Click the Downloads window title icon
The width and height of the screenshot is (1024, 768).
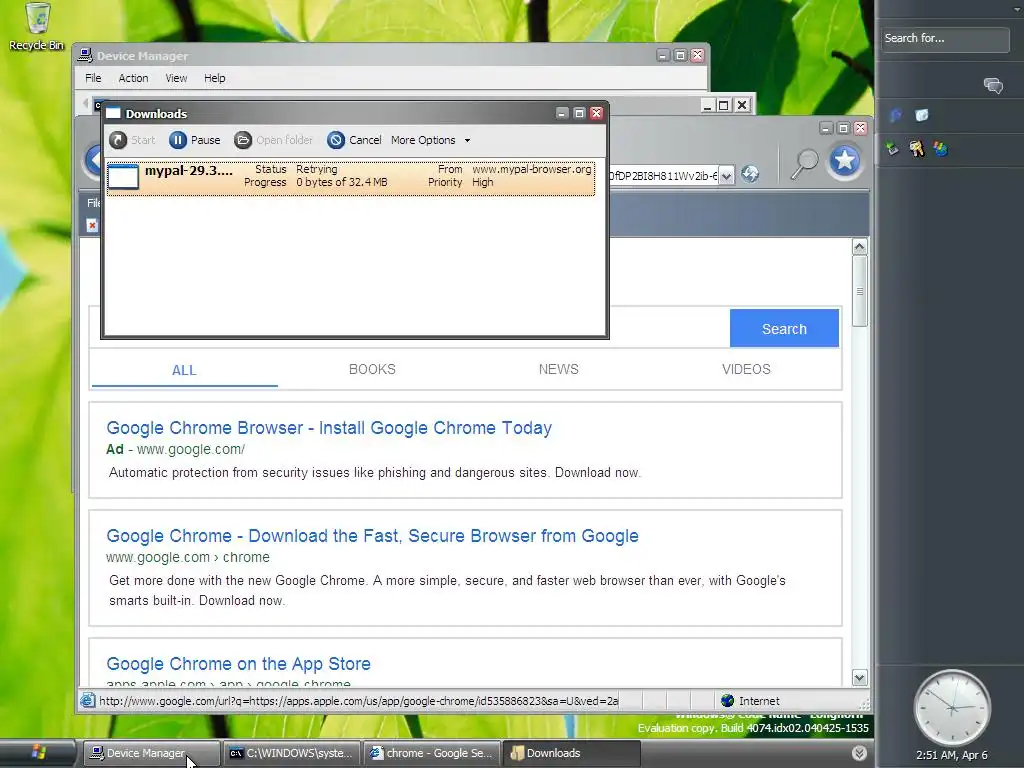point(114,113)
